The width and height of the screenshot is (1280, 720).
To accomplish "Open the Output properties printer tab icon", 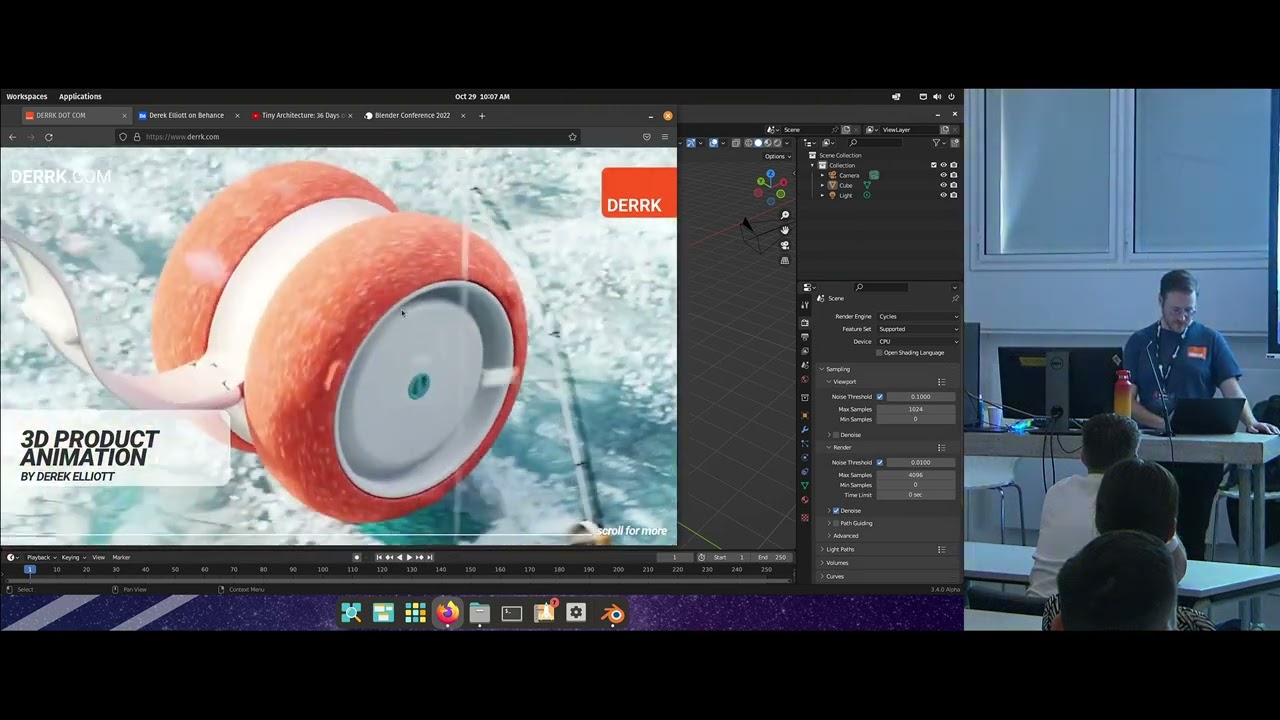I will (805, 337).
